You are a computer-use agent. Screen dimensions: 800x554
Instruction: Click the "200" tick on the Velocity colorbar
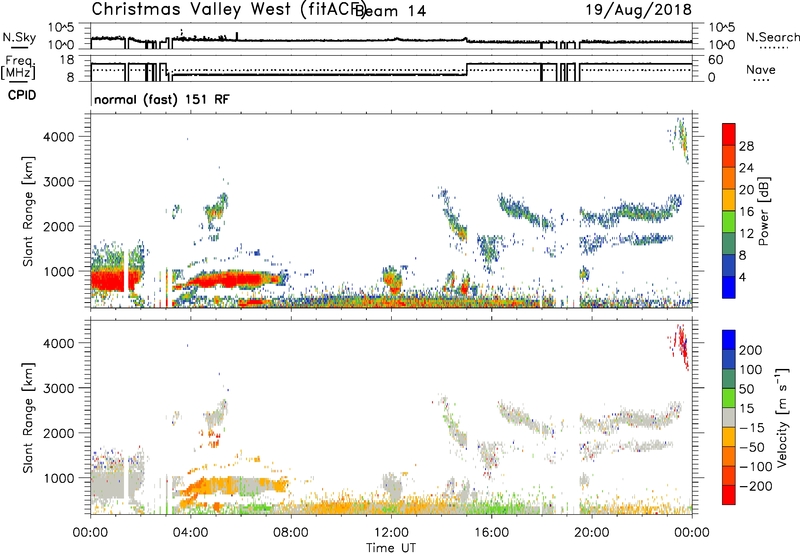click(751, 350)
